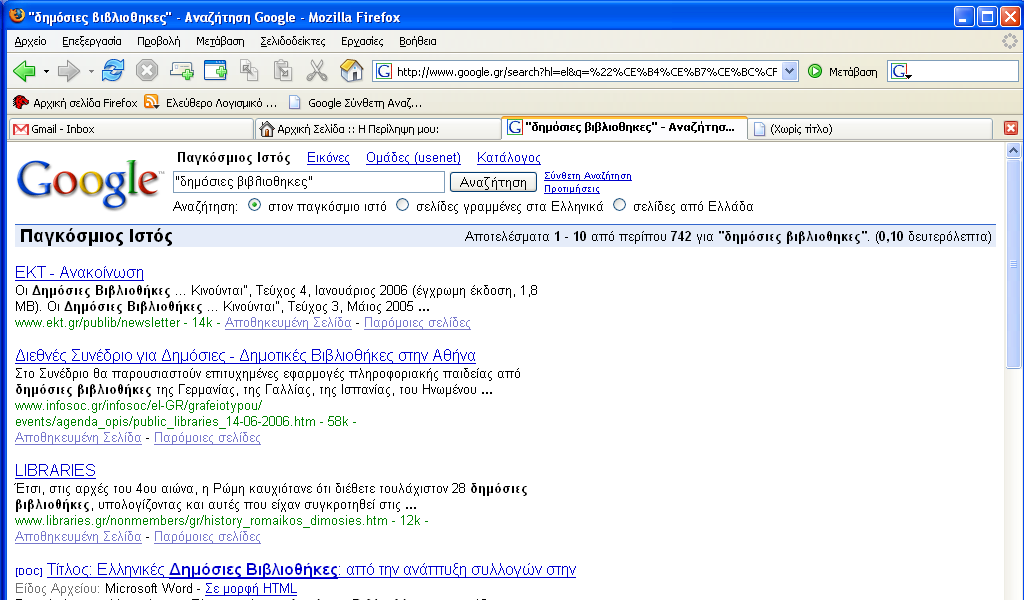Open the LIBRARIES result link
1024x600 pixels.
click(x=55, y=470)
